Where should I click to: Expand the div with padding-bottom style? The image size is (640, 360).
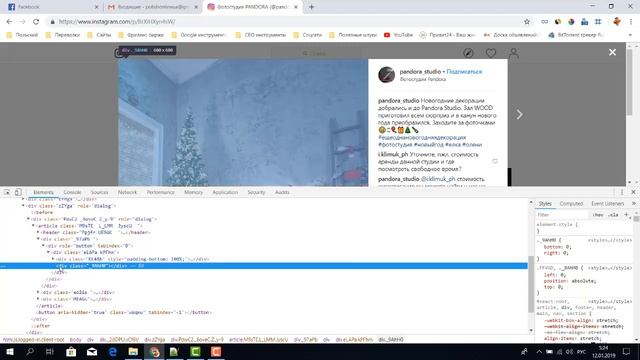(x=53, y=259)
